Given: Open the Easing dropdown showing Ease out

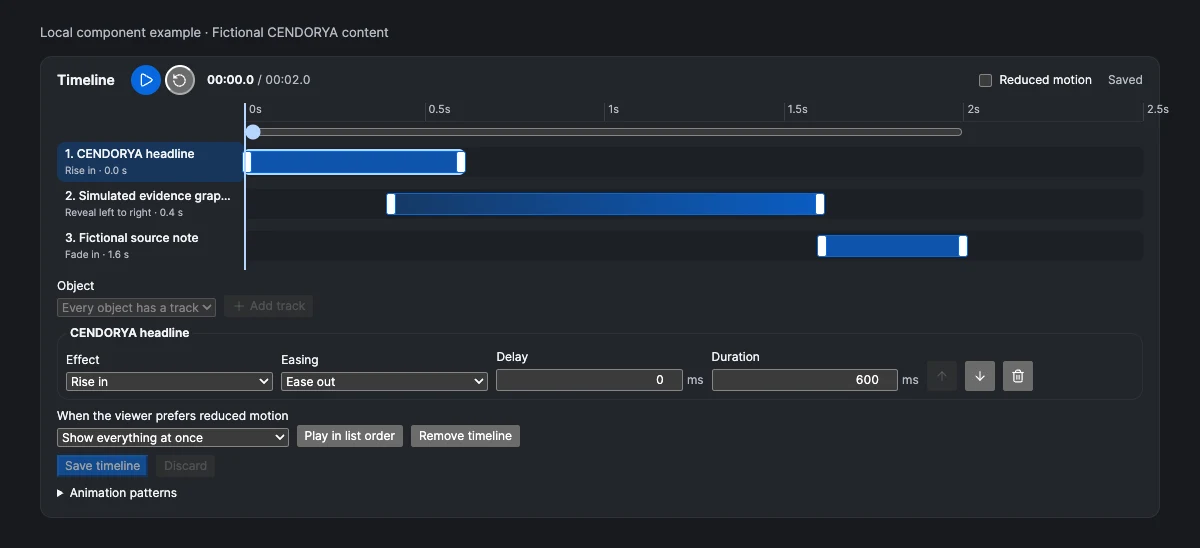Looking at the screenshot, I should (x=384, y=381).
